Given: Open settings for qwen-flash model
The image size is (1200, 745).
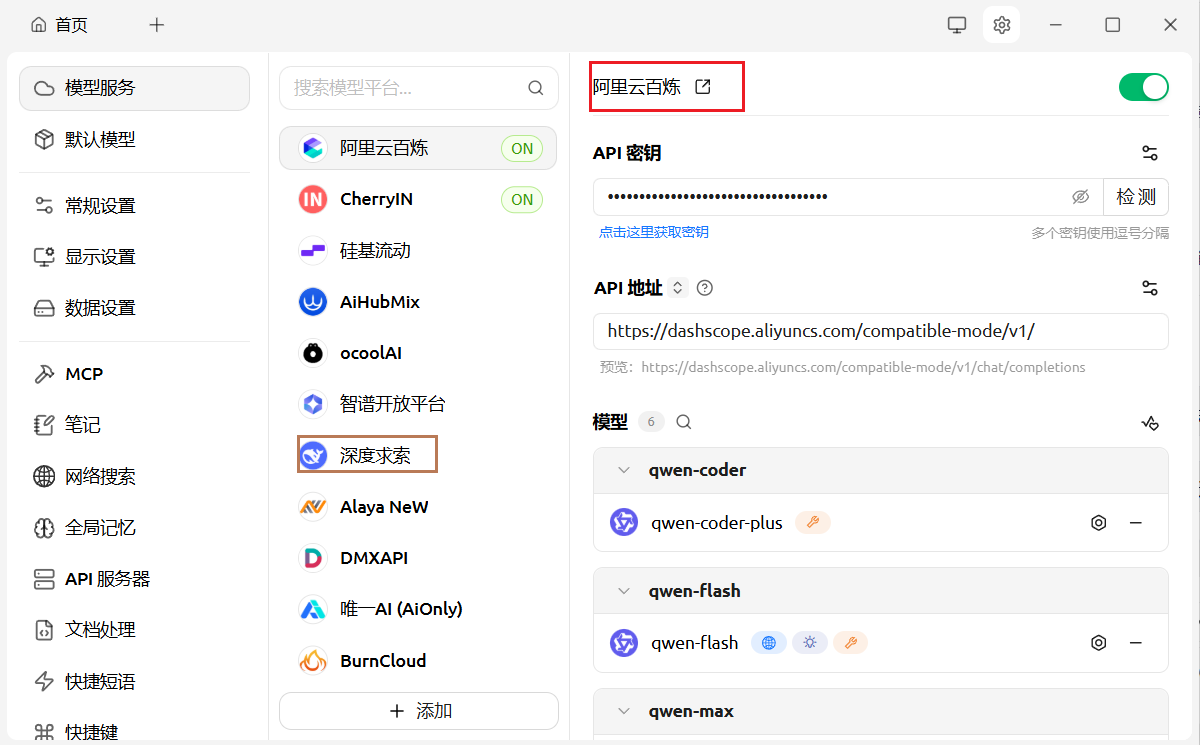Looking at the screenshot, I should (1099, 643).
